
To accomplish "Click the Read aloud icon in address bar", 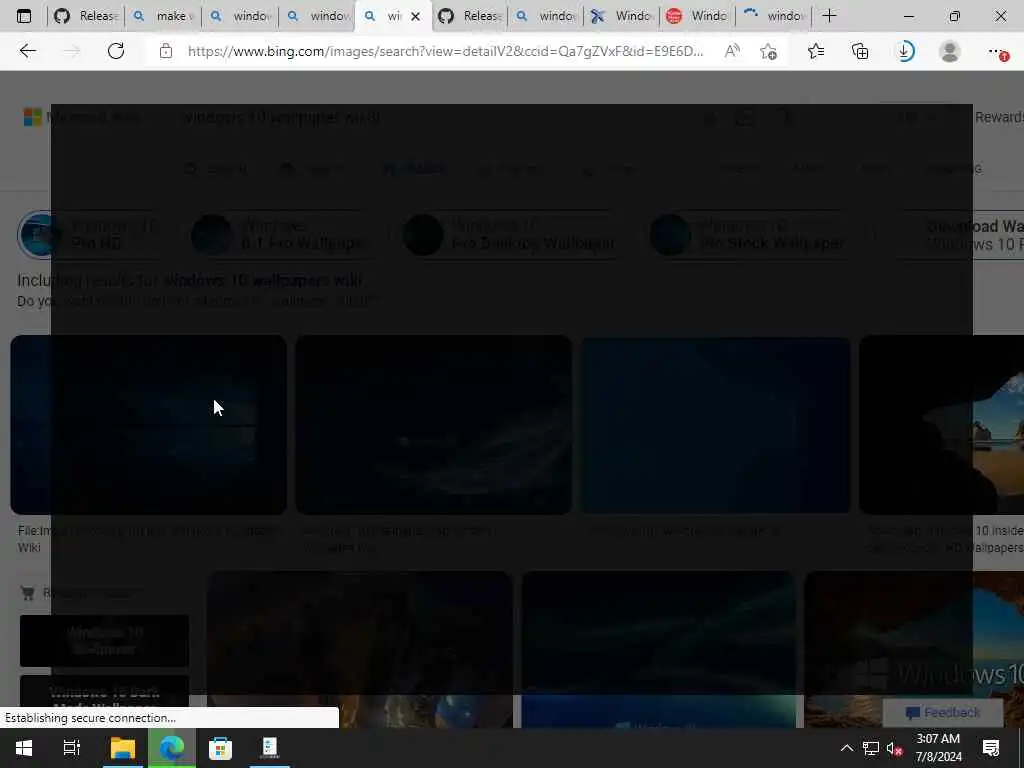I will pyautogui.click(x=732, y=51).
